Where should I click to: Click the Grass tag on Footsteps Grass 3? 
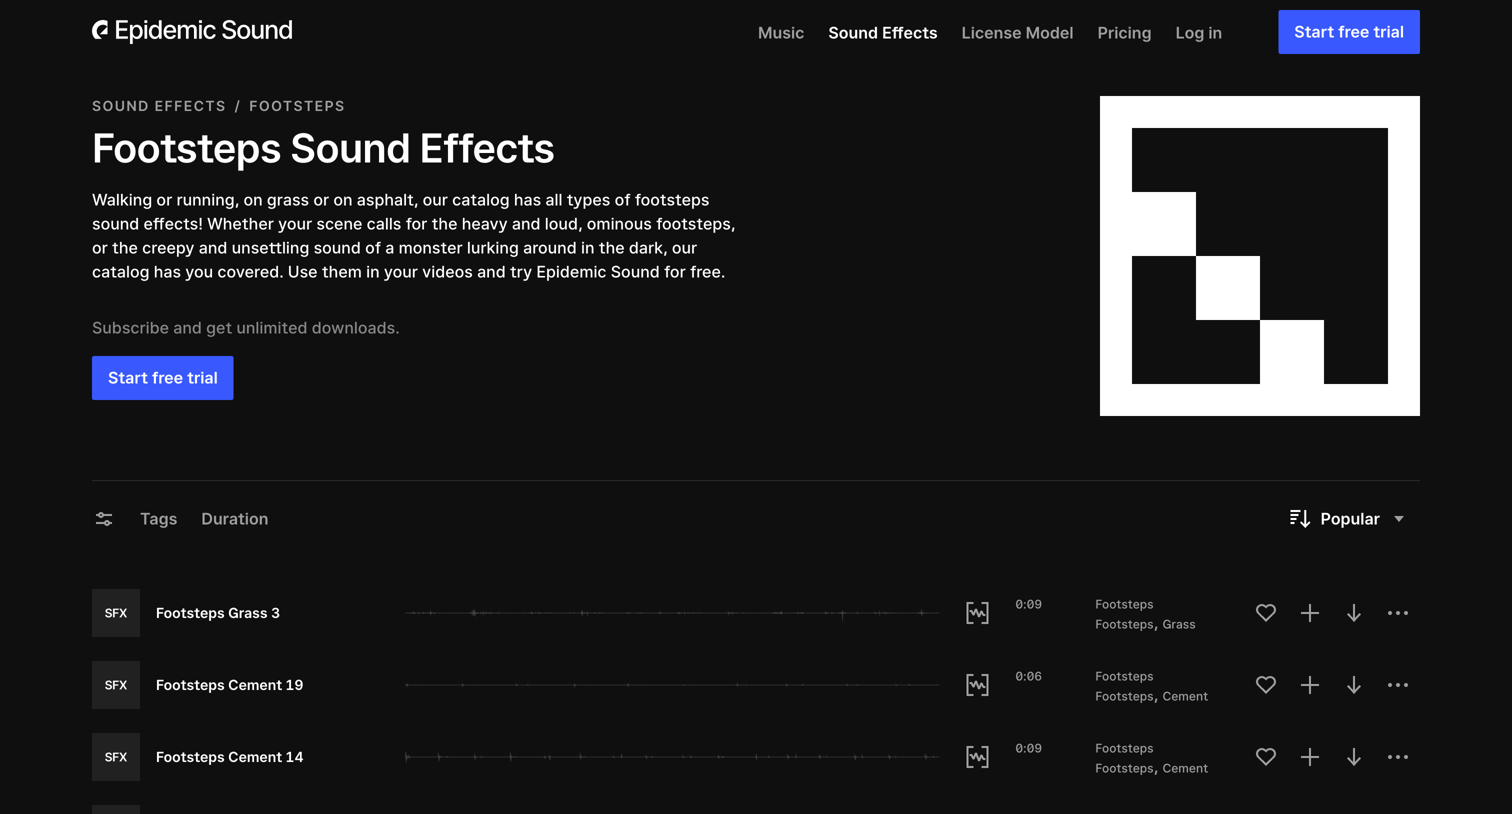[x=1179, y=624]
